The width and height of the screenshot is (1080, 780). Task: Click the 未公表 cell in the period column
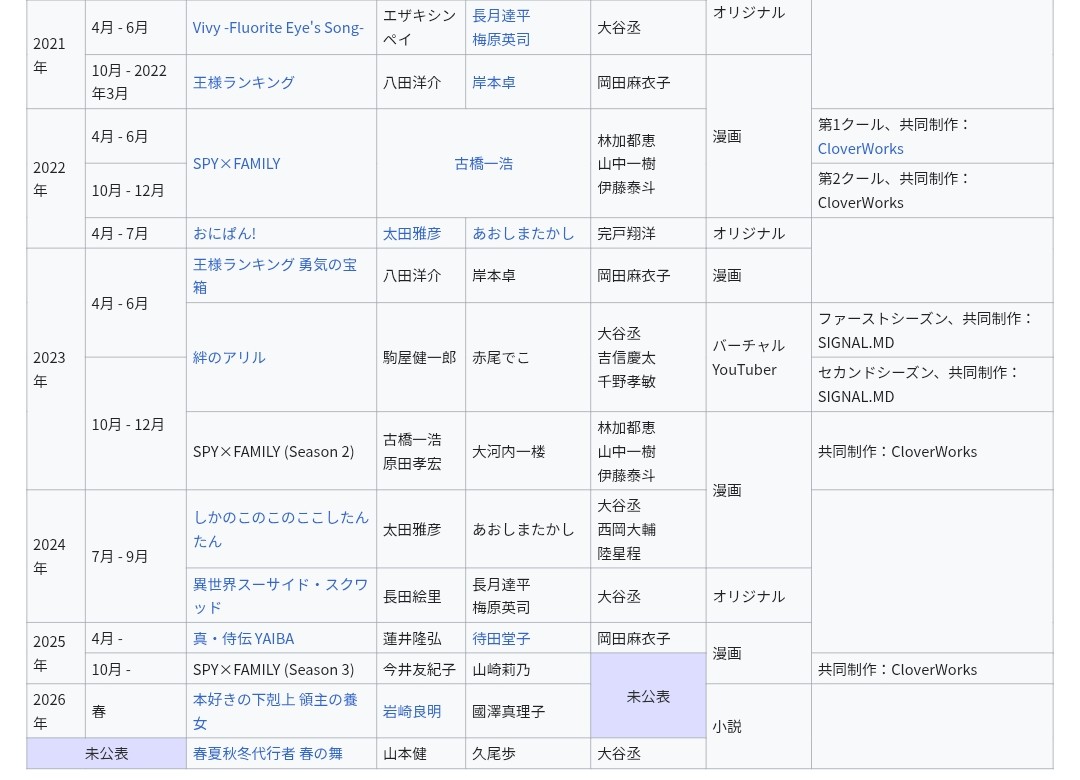point(106,753)
